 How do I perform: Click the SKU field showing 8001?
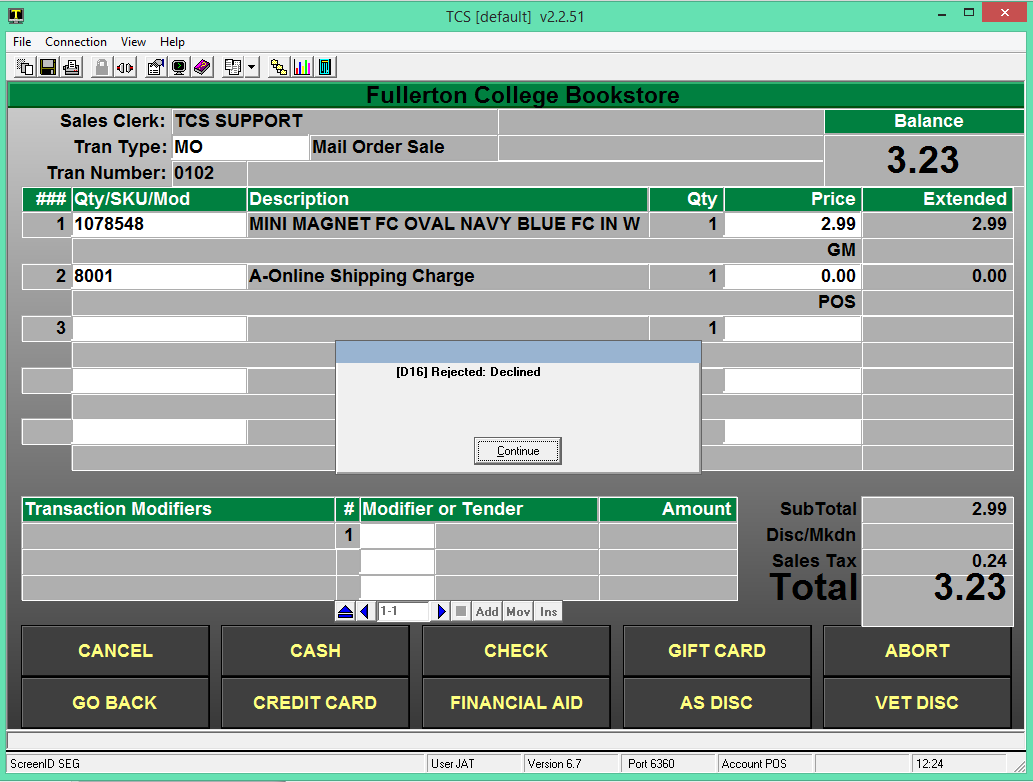click(159, 276)
